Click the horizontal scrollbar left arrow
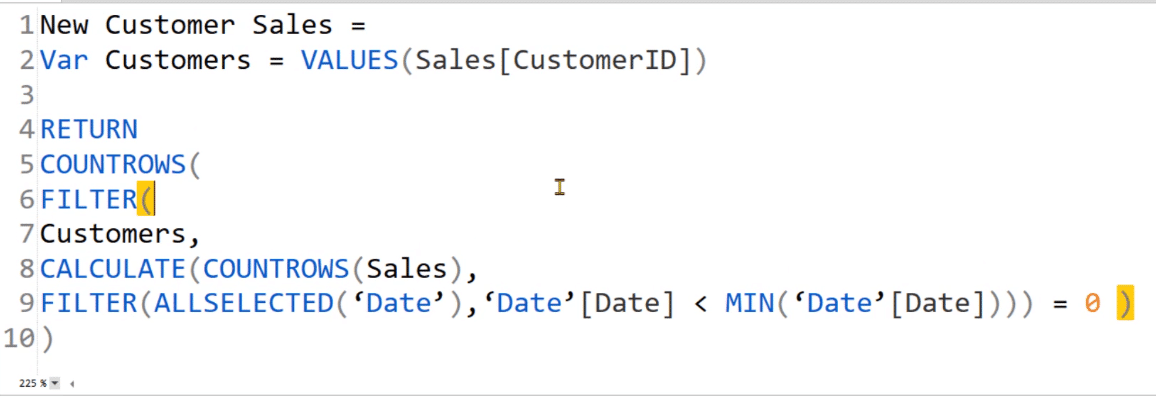Image resolution: width=1156 pixels, height=397 pixels. pos(72,384)
